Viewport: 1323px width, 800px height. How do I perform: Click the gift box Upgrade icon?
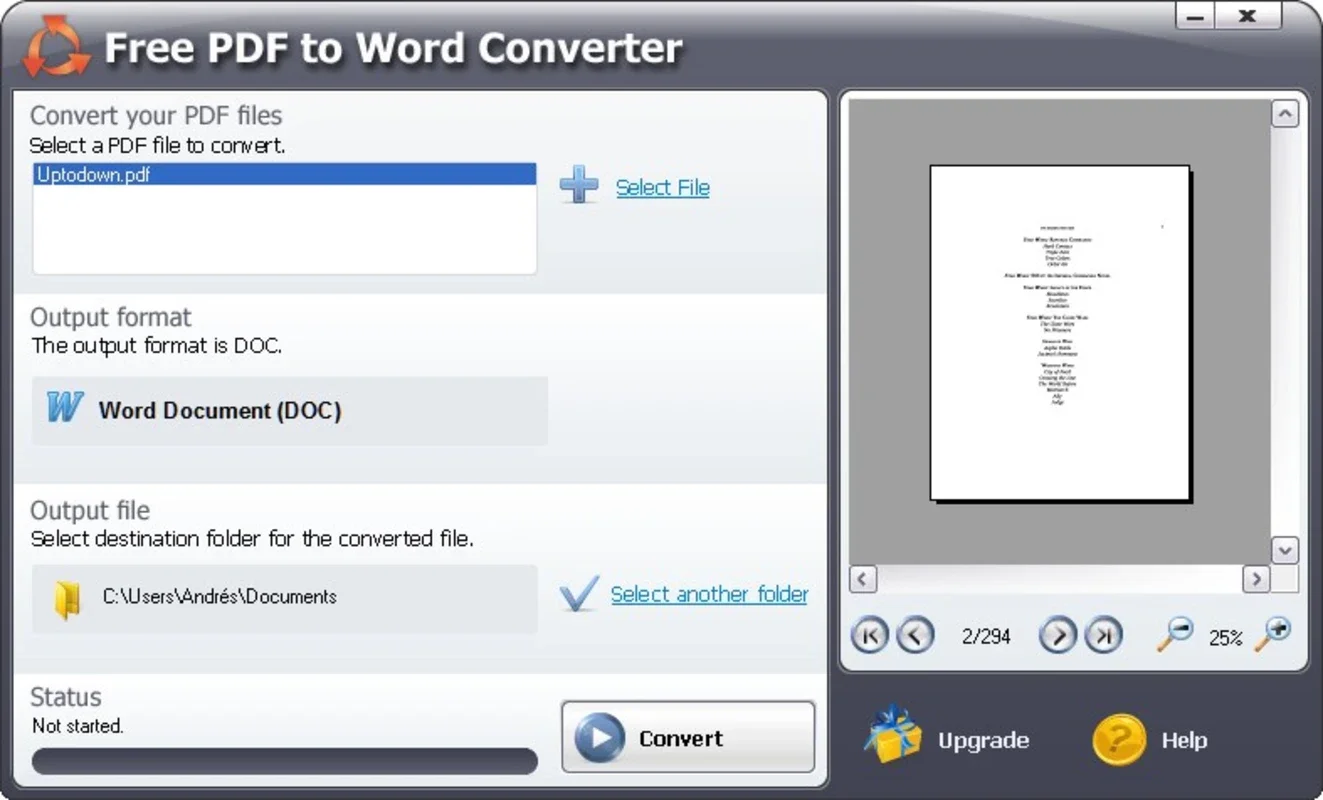[891, 737]
